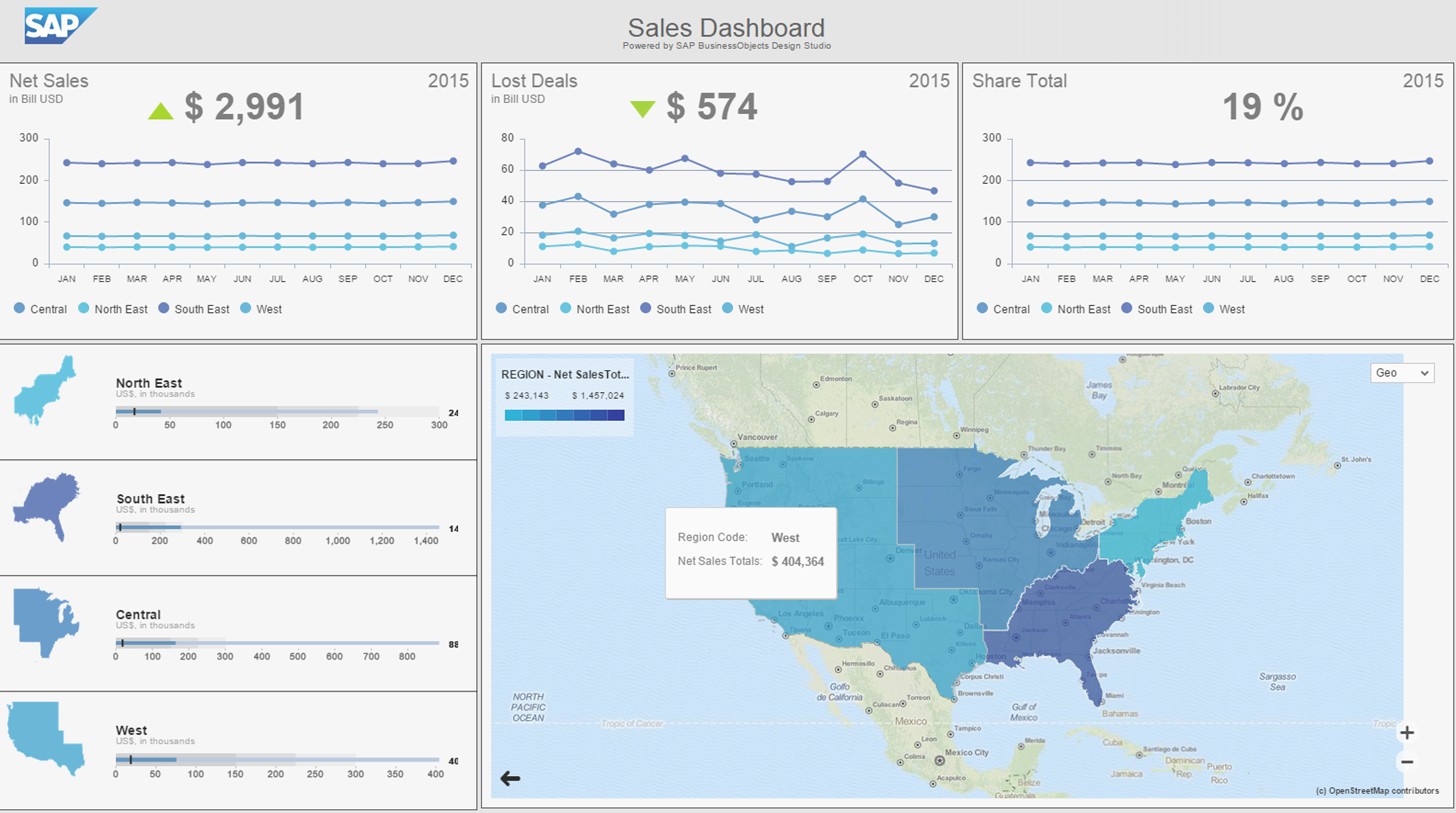Zoom out on the map with minus
Image resolution: width=1456 pixels, height=813 pixels.
[1407, 762]
